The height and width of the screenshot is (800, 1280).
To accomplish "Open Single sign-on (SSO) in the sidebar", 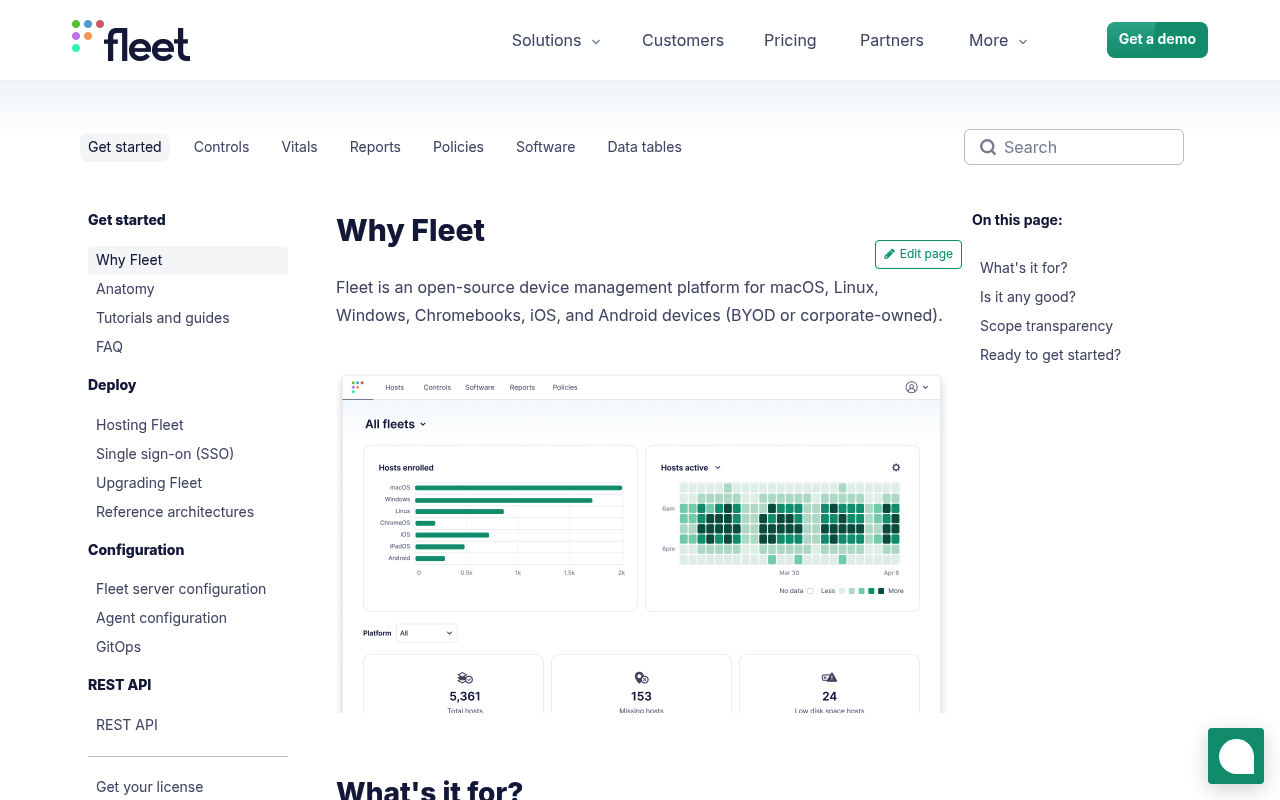I will [x=165, y=454].
